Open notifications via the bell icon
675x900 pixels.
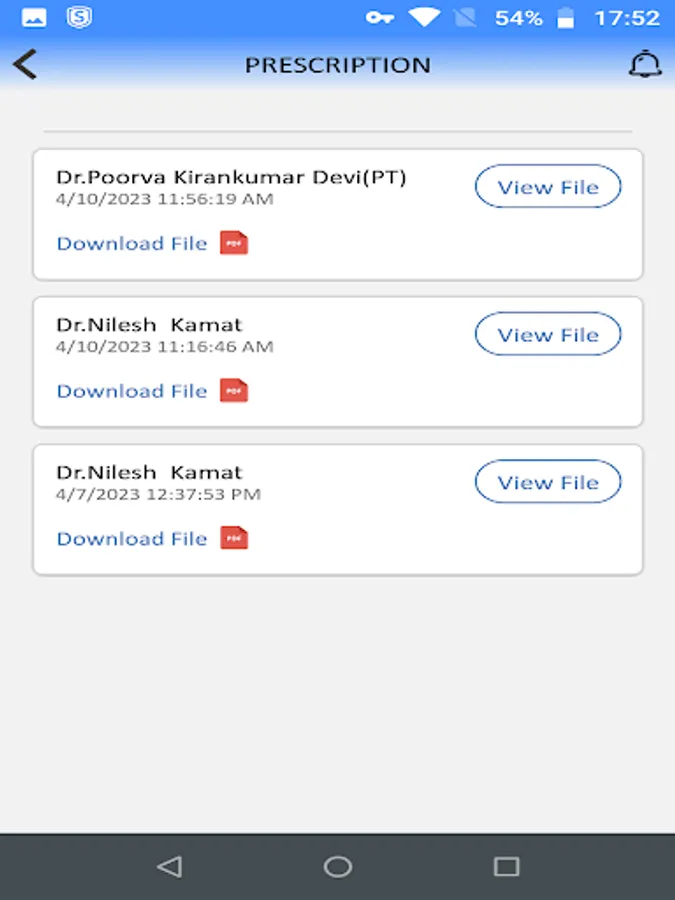645,64
